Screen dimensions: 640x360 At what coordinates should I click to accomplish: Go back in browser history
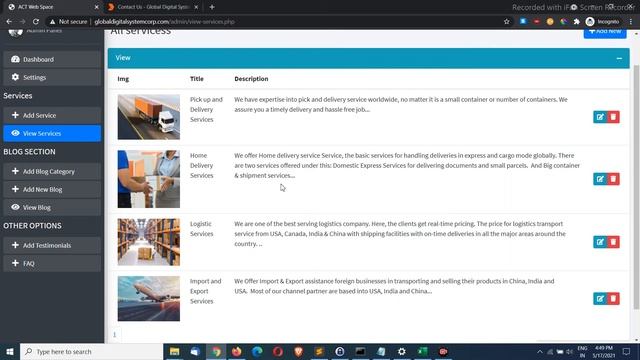pos(9,22)
